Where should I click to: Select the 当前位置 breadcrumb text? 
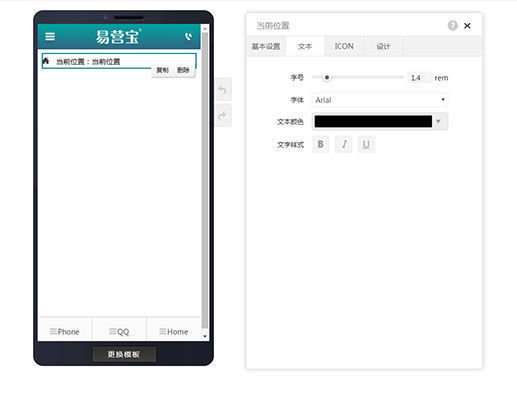[x=88, y=62]
